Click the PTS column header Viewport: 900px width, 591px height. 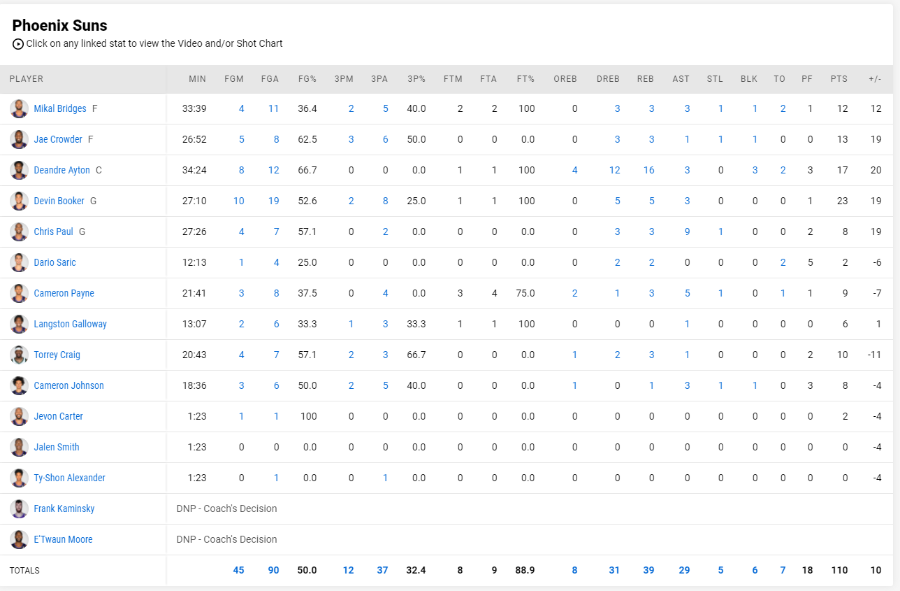[x=839, y=79]
